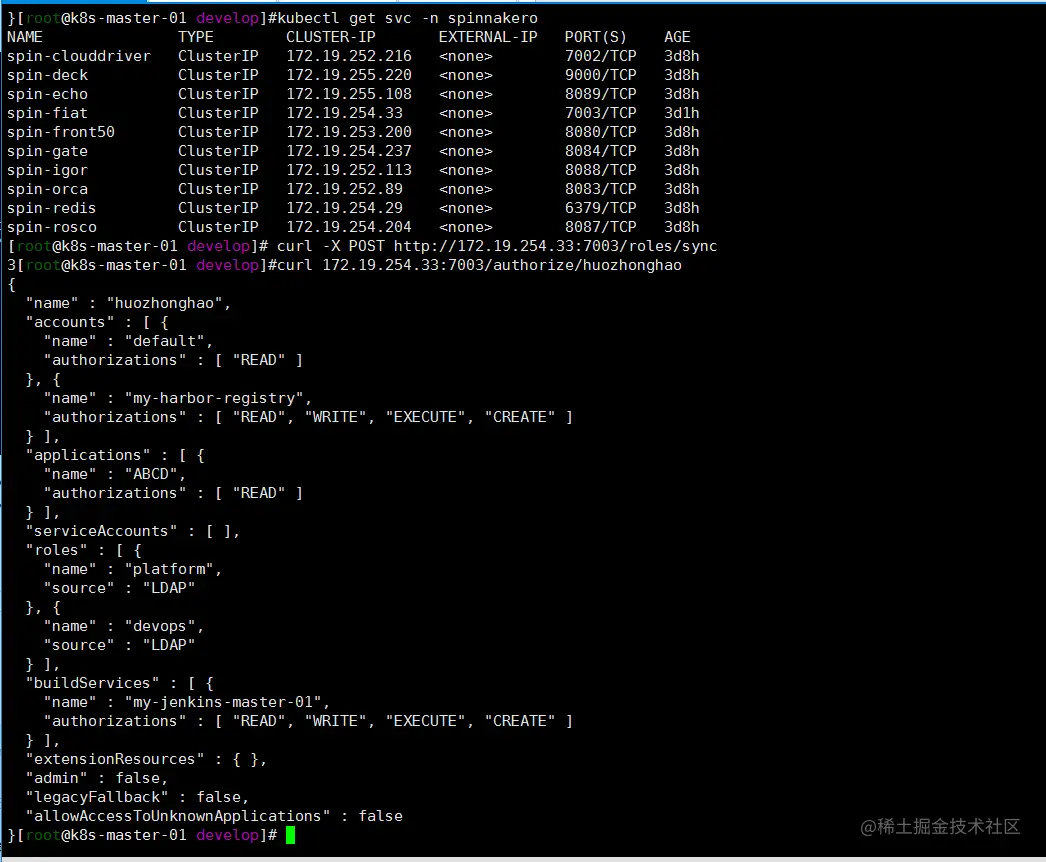Select the "my-jenkins-master-01" value

(223, 703)
